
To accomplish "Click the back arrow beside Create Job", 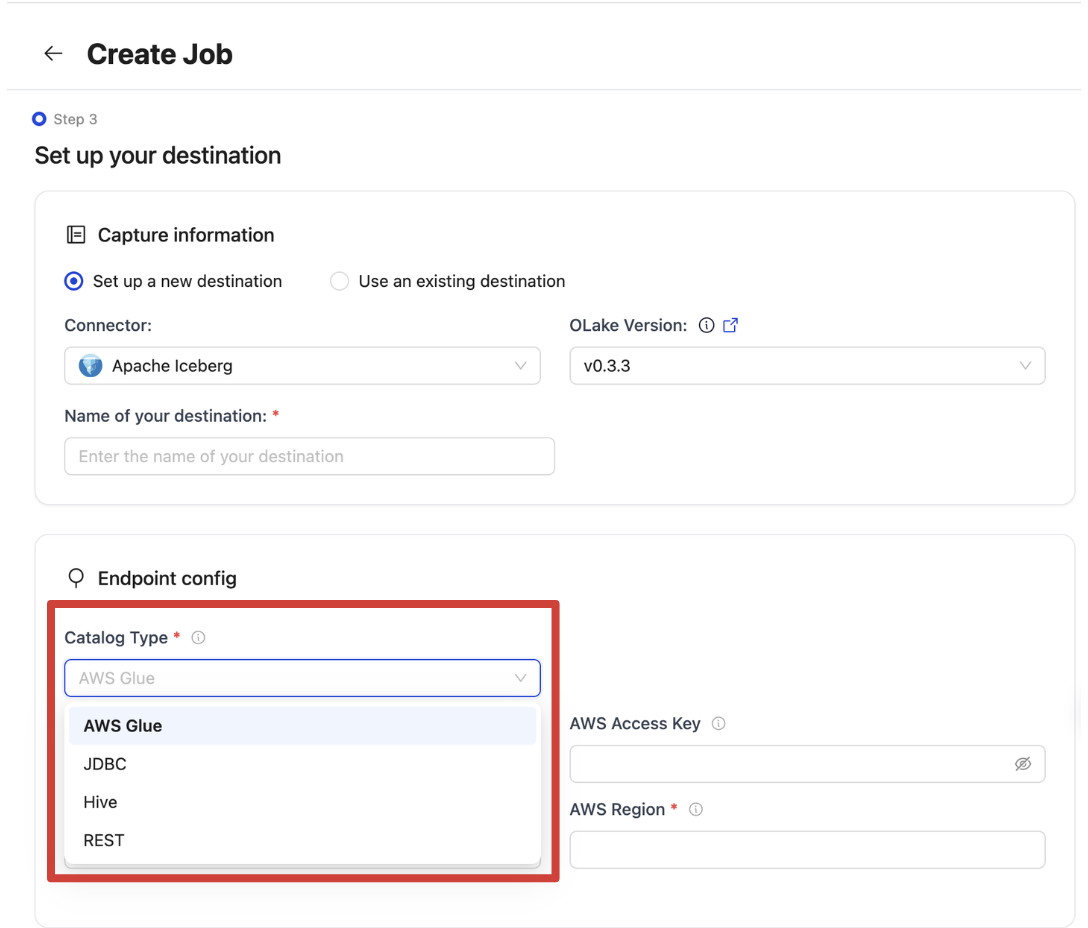I will click(x=52, y=53).
